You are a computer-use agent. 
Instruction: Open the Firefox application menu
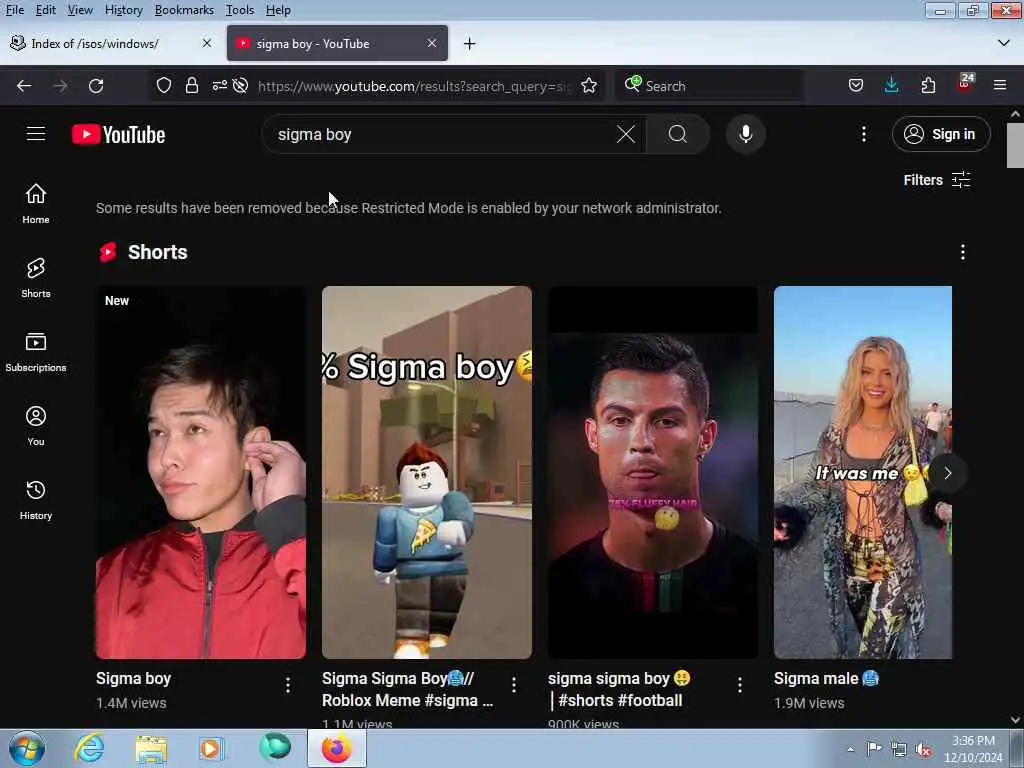tap(1000, 86)
